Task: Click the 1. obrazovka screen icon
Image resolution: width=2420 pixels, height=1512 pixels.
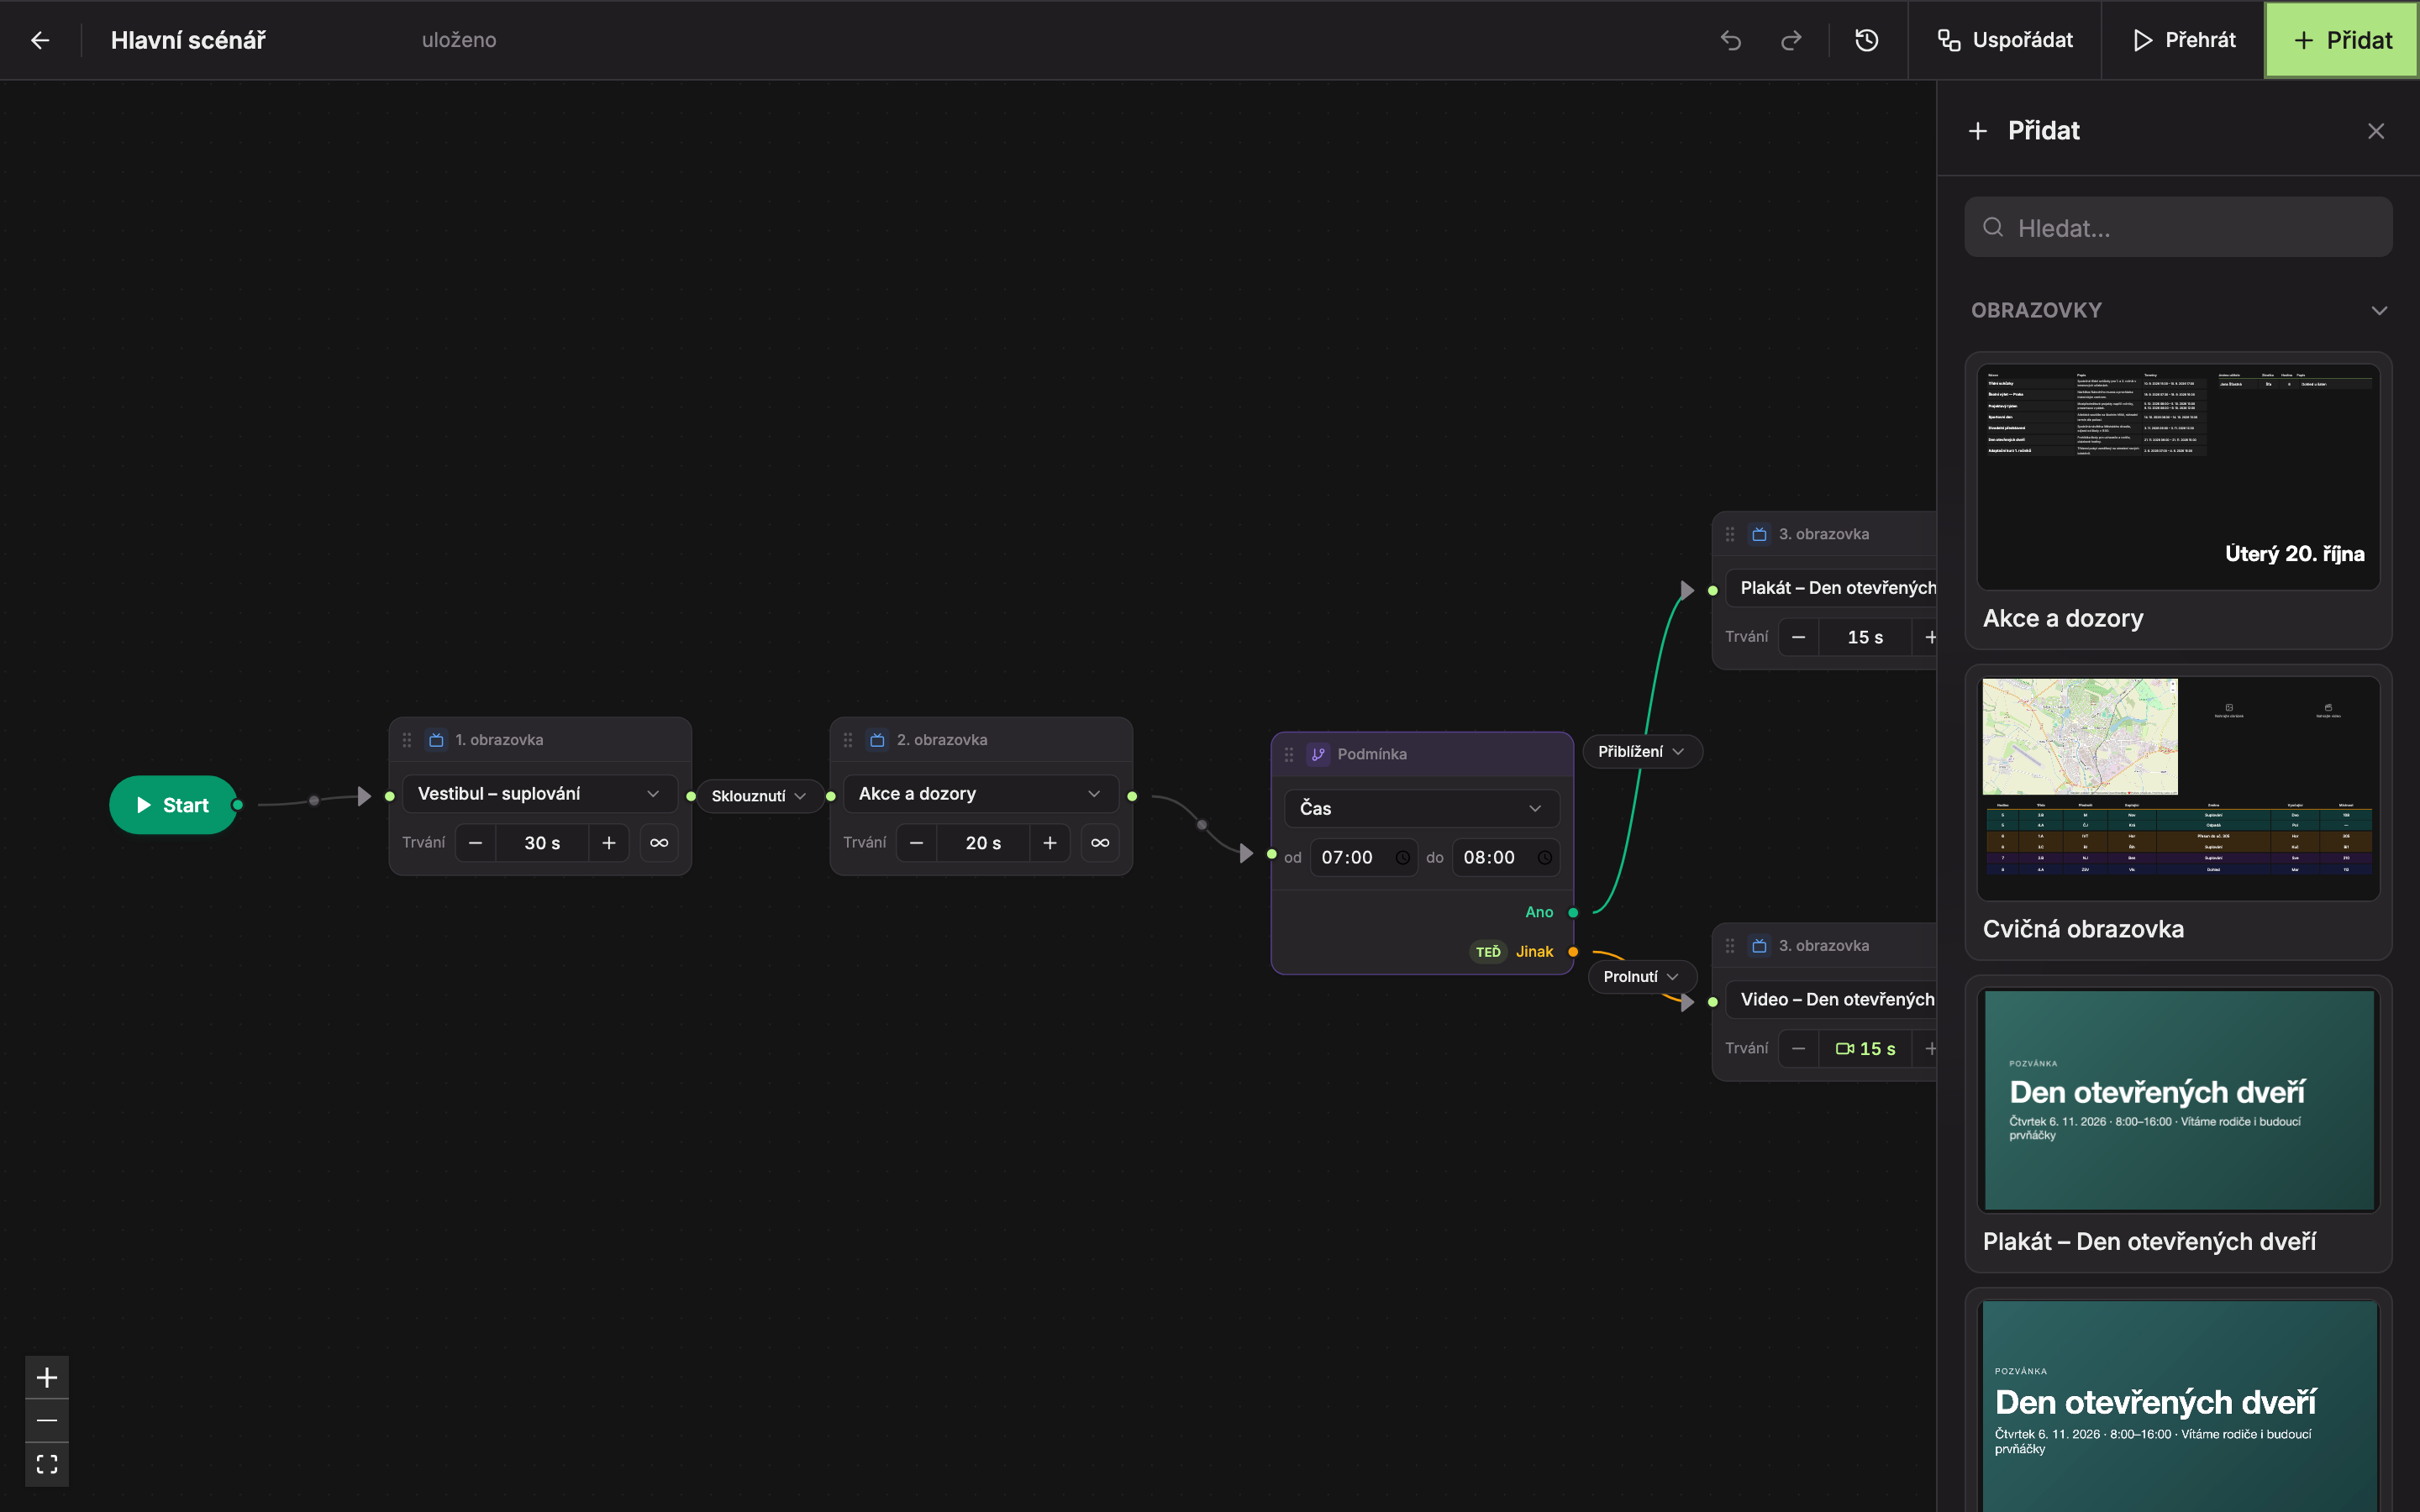Action: [x=436, y=740]
